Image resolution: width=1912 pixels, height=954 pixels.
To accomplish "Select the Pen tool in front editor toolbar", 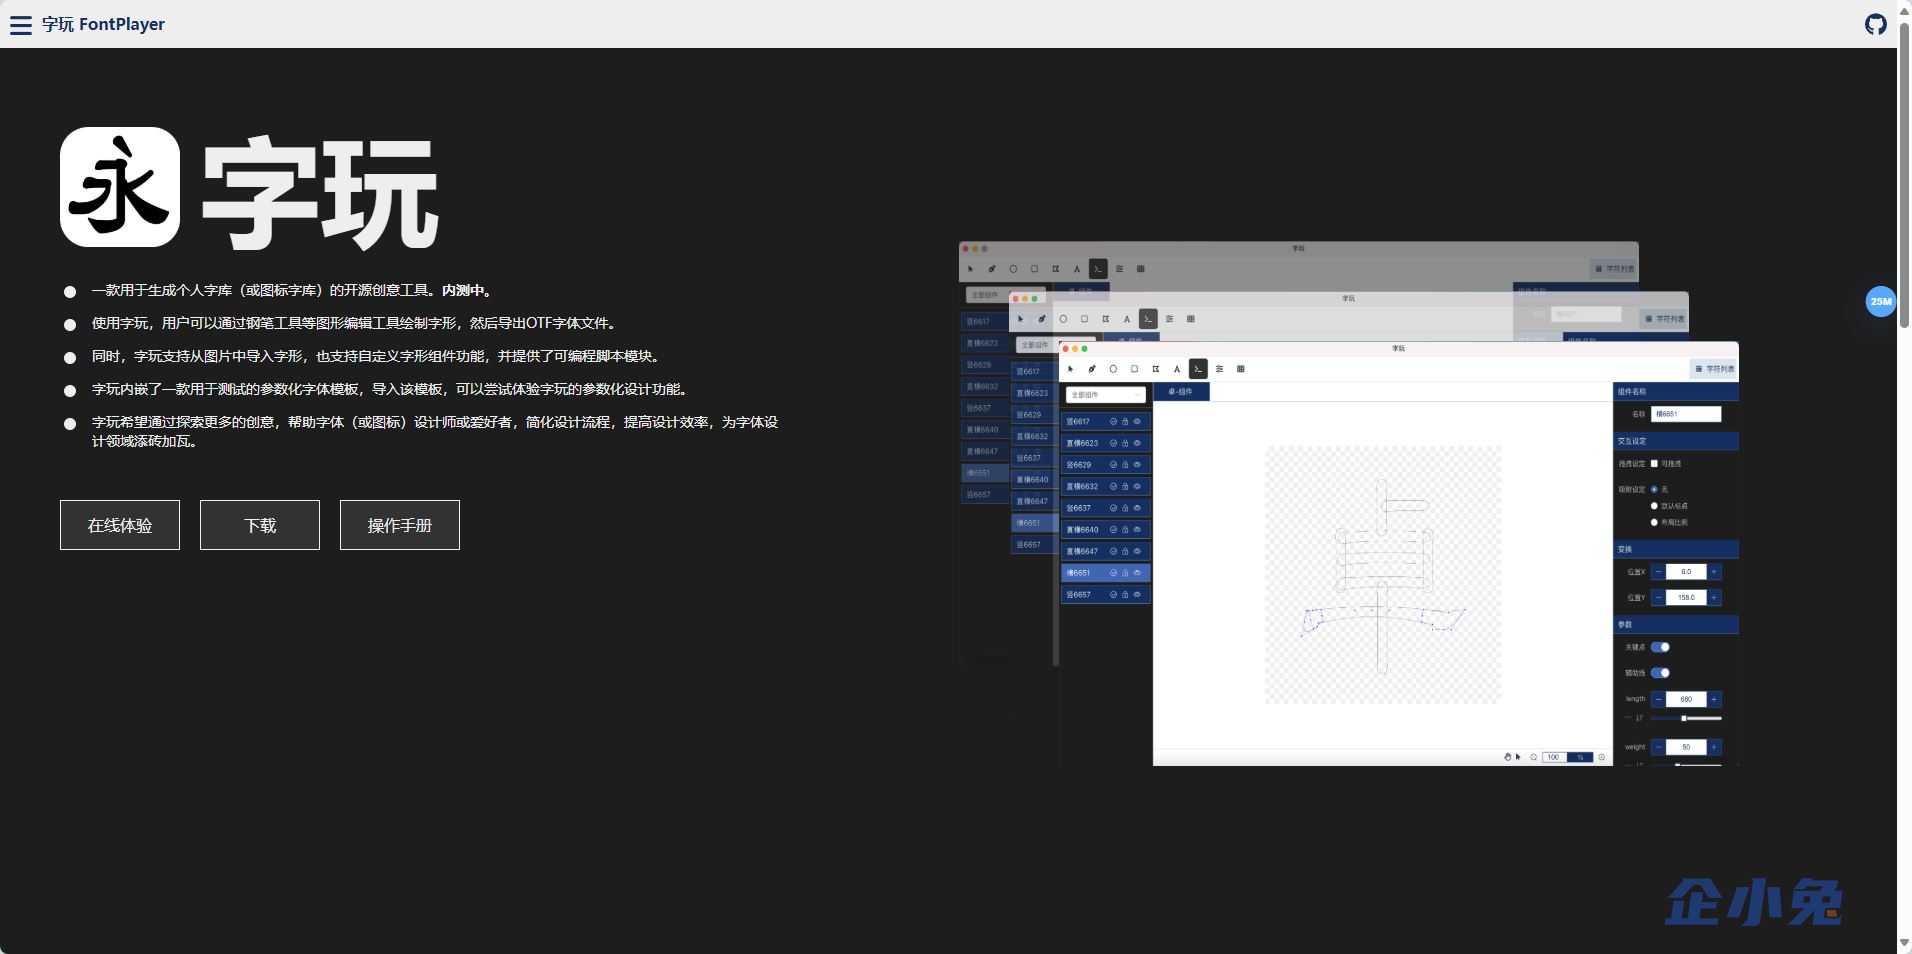I will point(1092,369).
